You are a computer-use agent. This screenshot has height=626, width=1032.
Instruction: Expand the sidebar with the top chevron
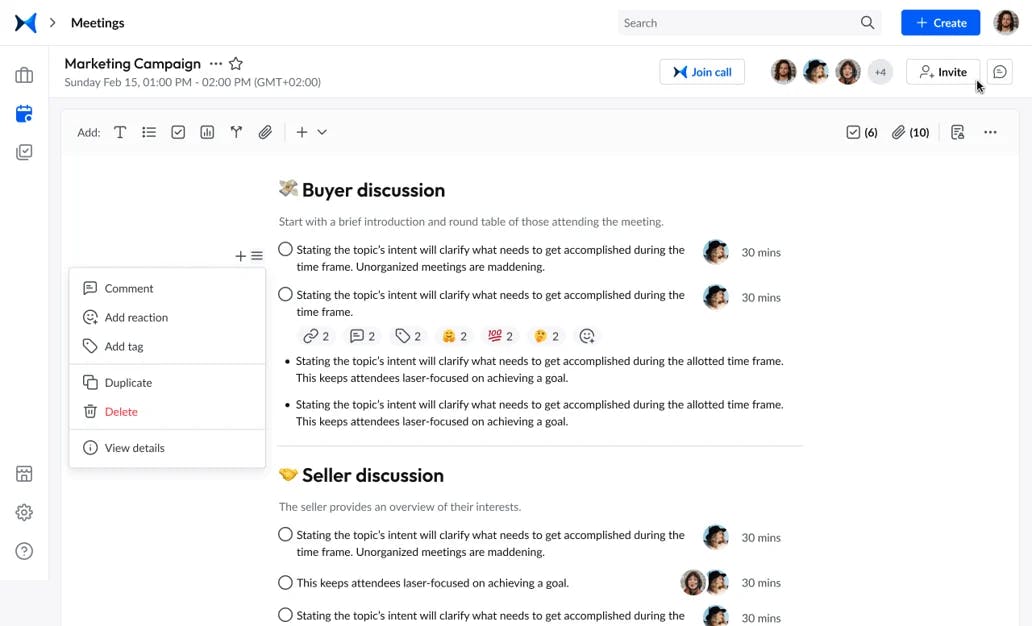coord(53,23)
